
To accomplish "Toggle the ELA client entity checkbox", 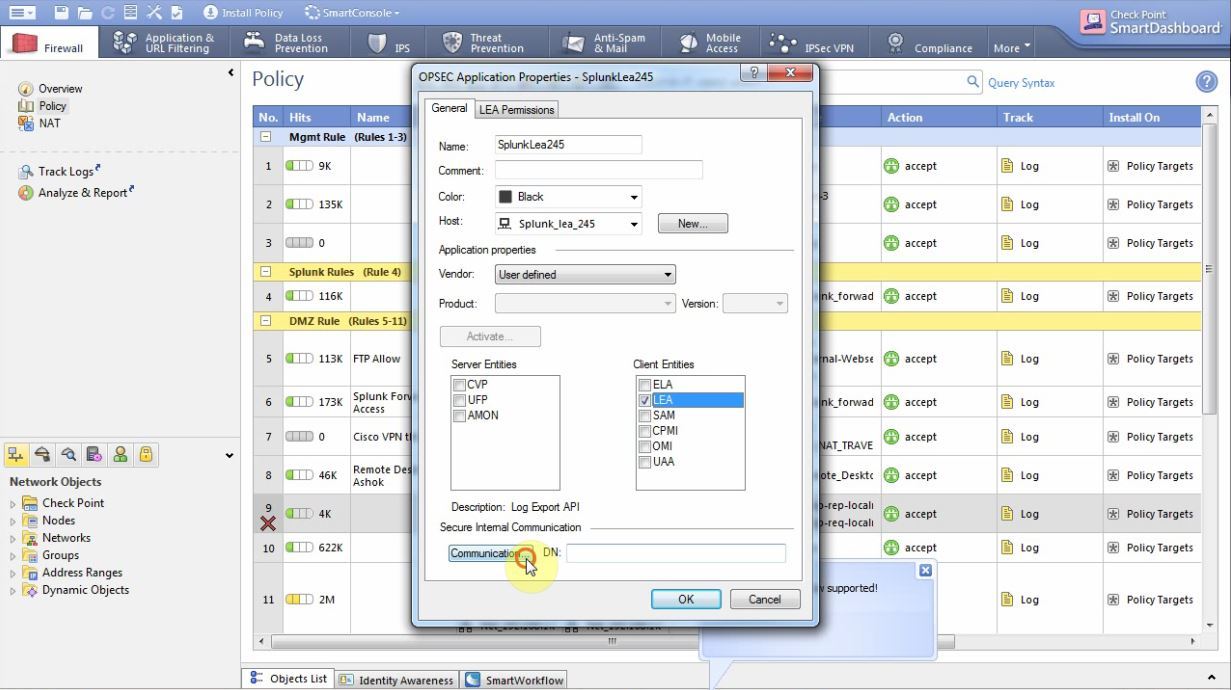I will point(644,385).
